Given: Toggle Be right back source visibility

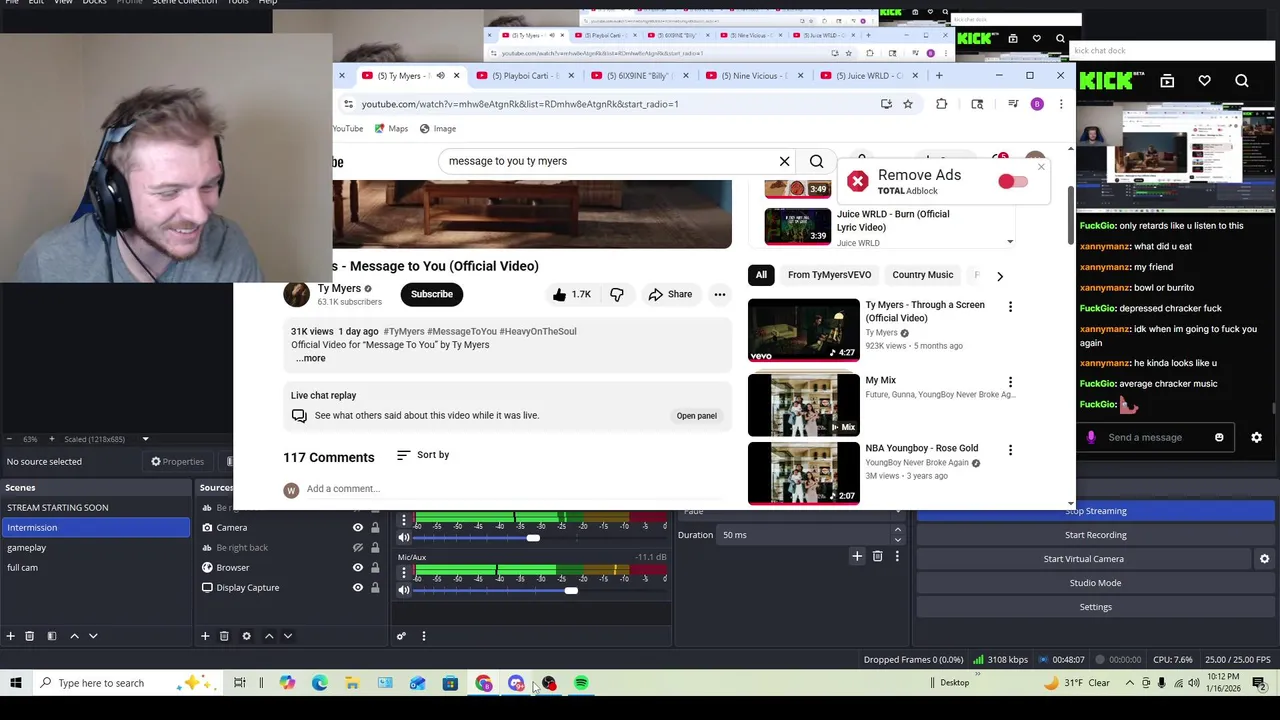Looking at the screenshot, I should (x=358, y=548).
